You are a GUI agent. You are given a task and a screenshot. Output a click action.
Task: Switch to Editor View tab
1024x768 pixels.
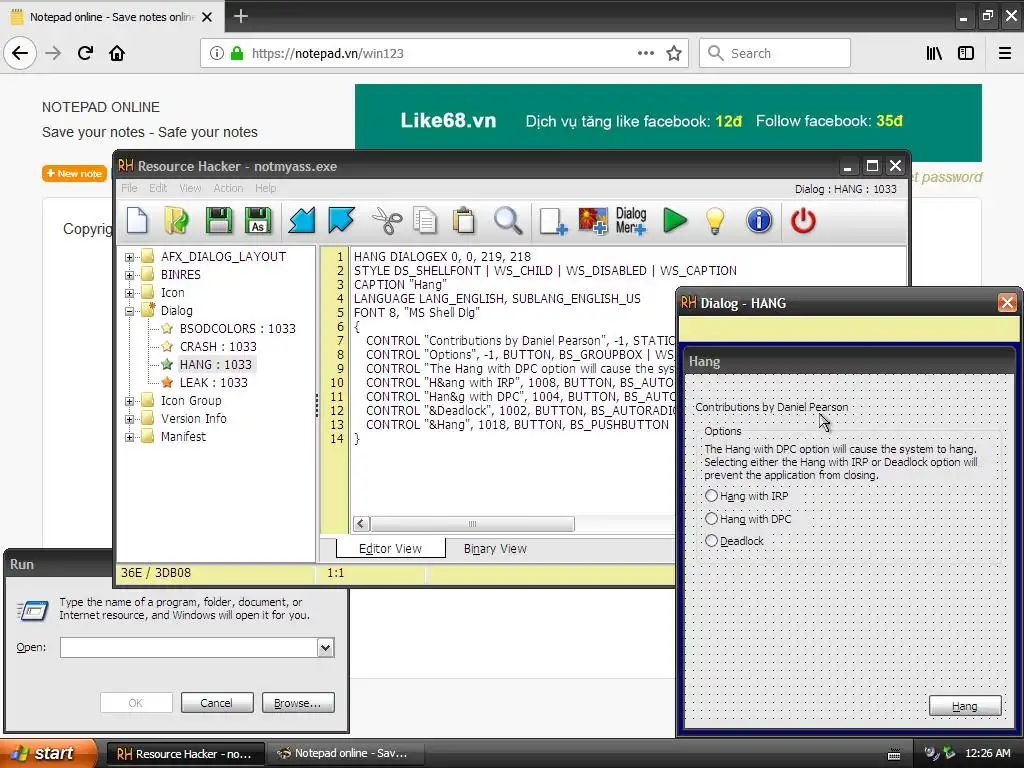pyautogui.click(x=391, y=549)
